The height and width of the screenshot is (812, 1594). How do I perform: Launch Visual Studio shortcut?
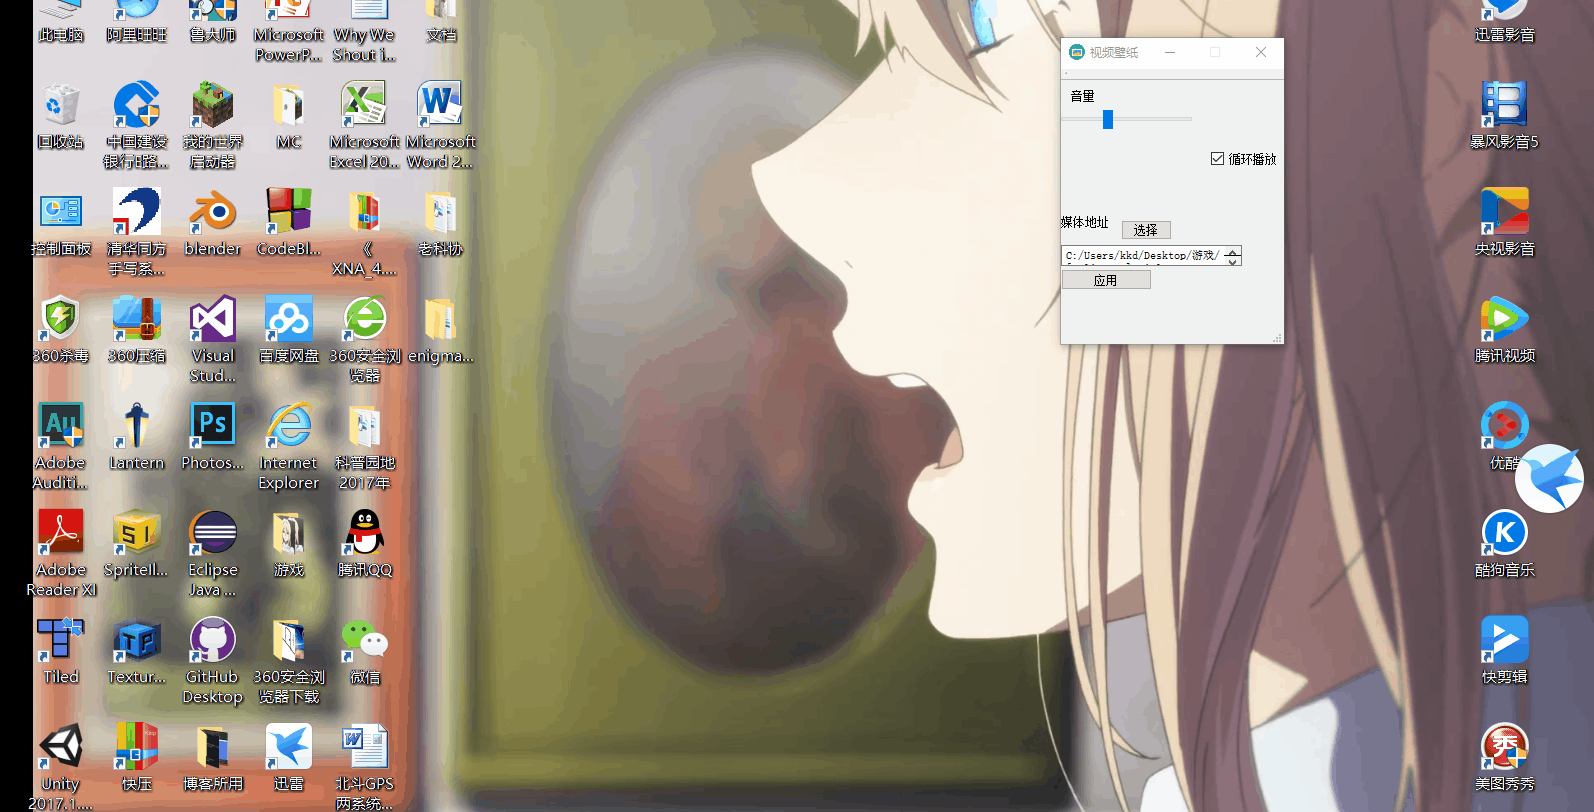click(x=213, y=319)
